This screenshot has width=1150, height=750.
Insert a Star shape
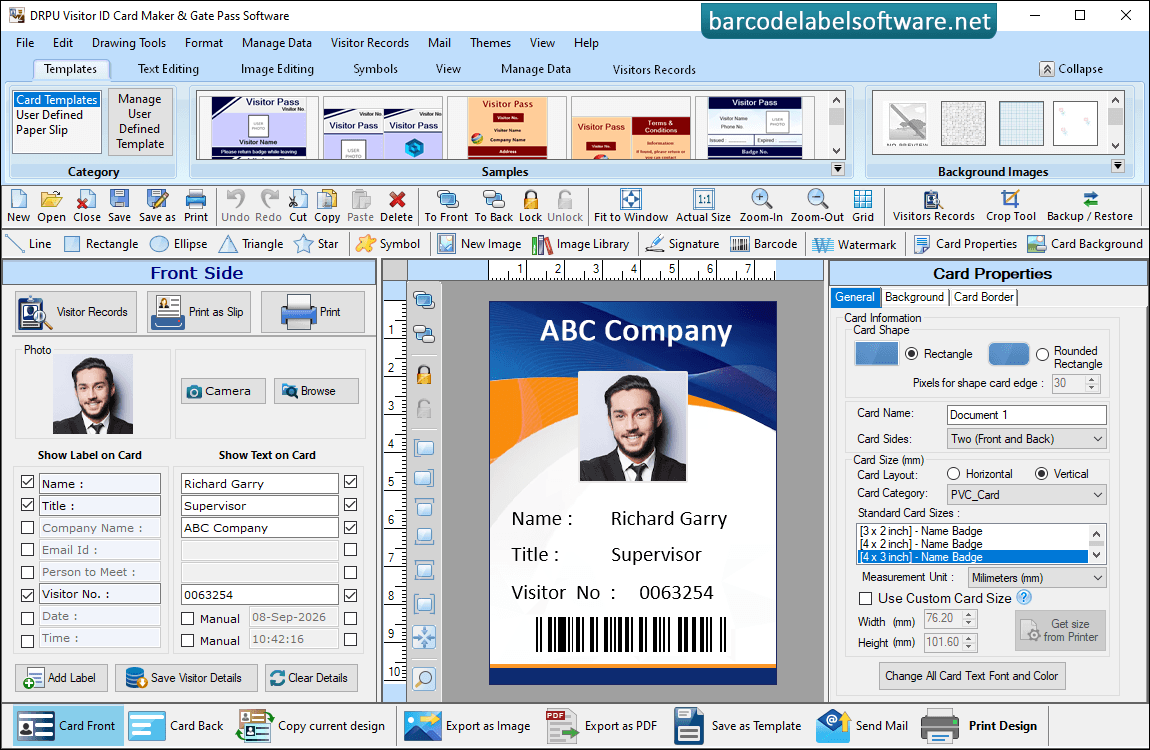[x=315, y=244]
